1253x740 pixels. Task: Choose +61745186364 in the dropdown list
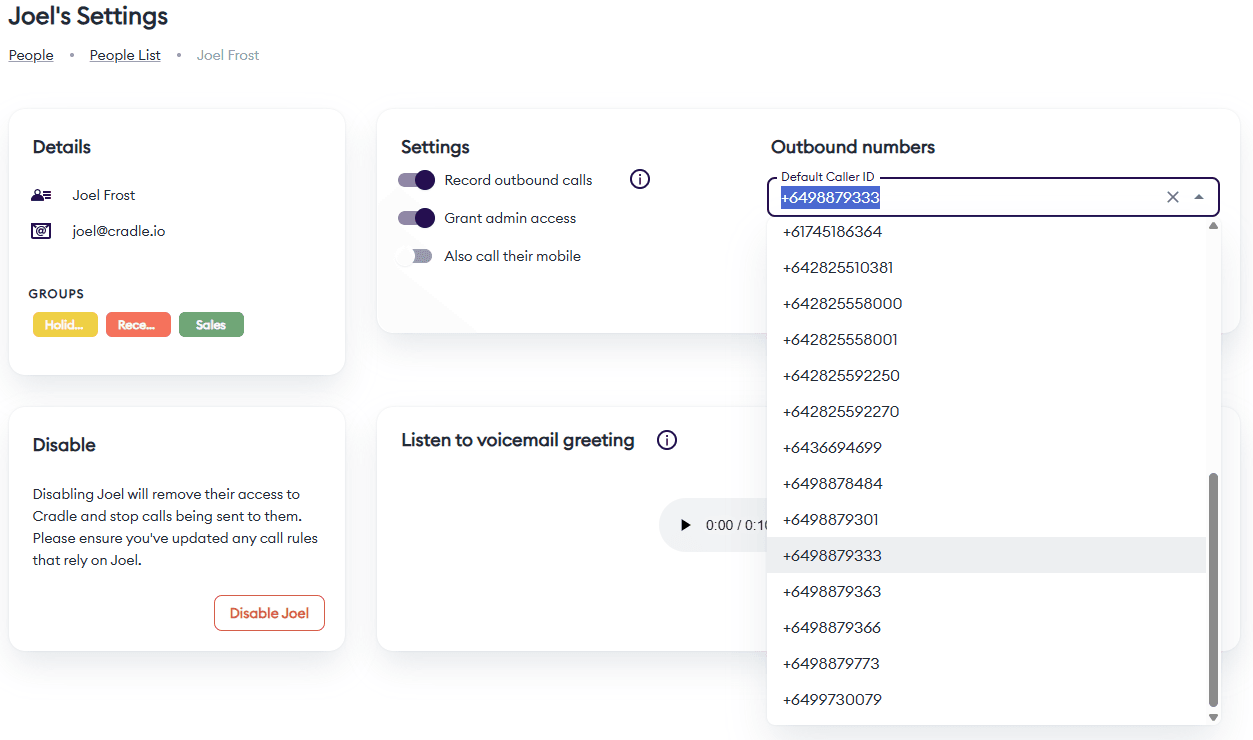click(x=832, y=232)
